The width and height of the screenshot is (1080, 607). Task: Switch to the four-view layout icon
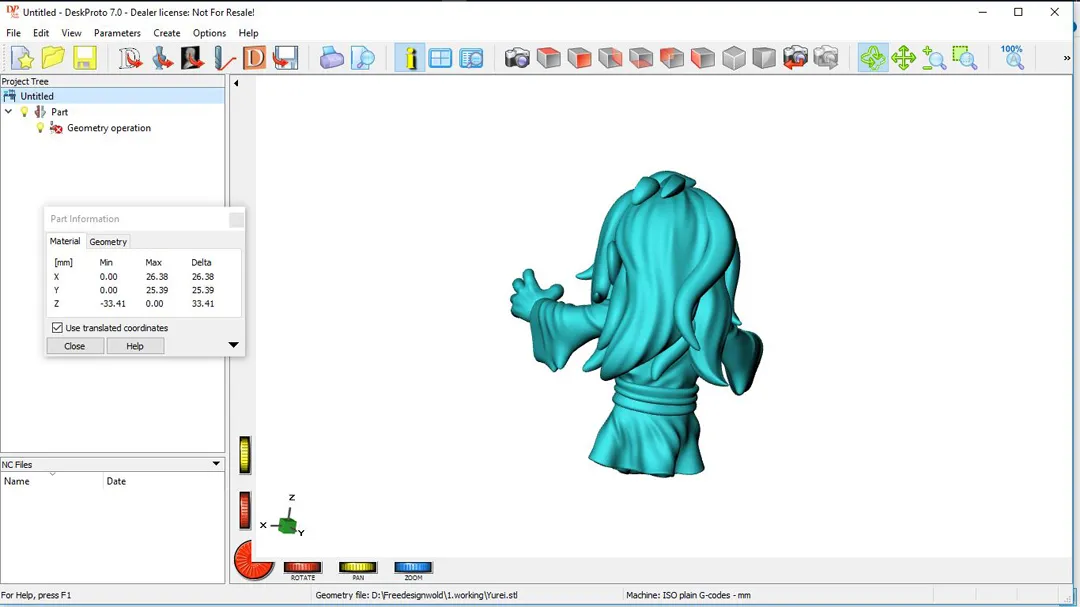tap(441, 59)
